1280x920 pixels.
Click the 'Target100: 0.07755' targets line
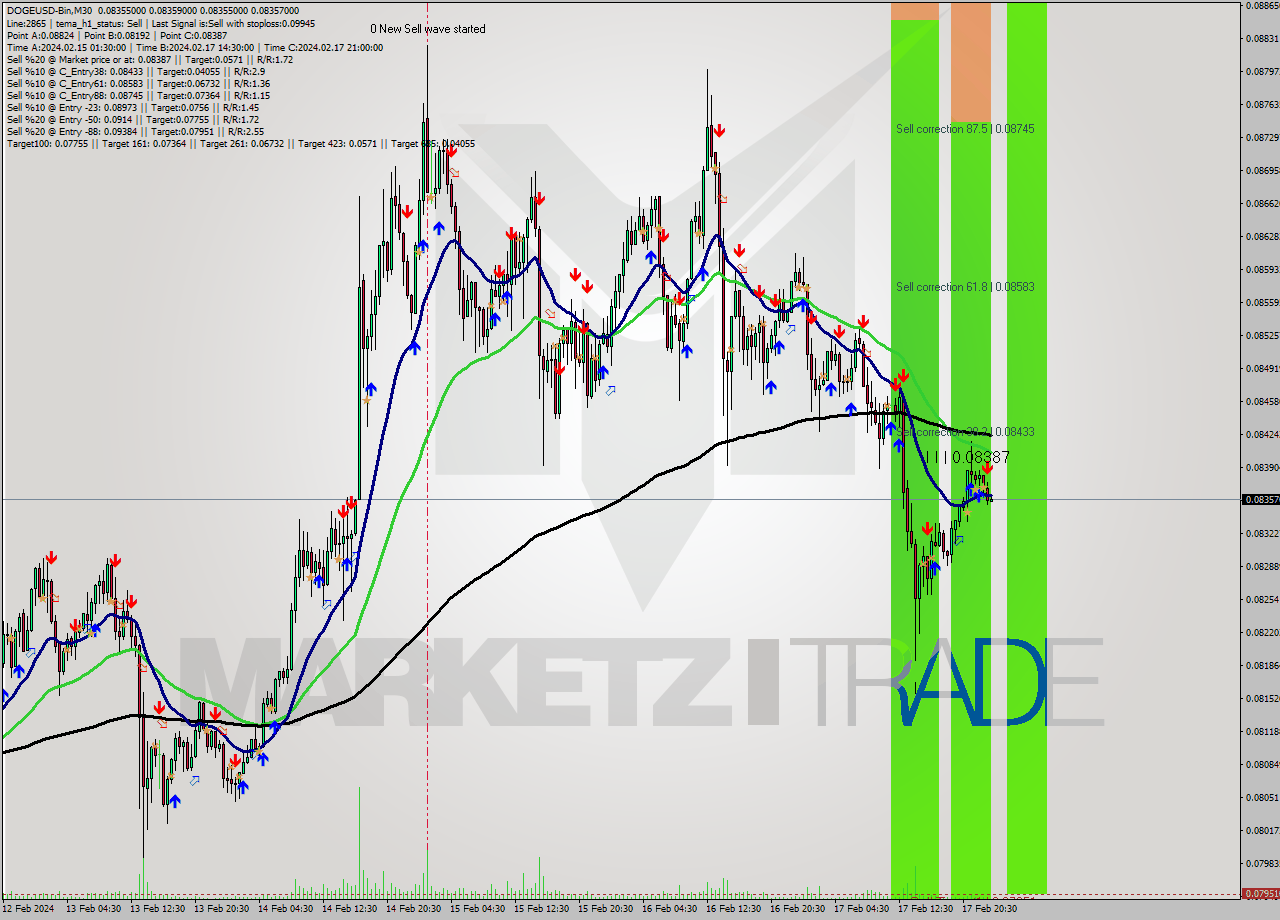coord(241,143)
